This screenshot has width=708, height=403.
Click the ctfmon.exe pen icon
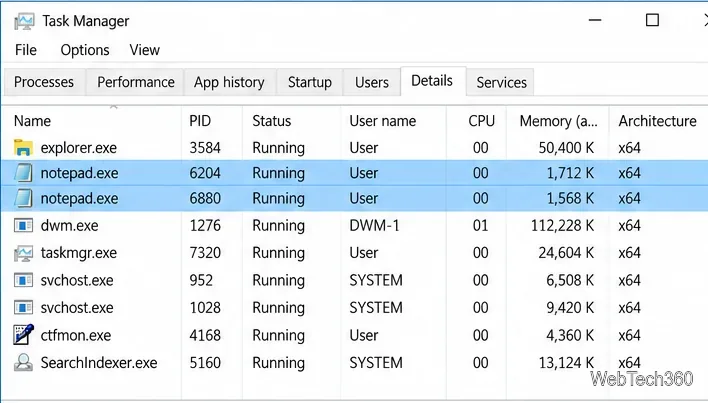point(23,335)
